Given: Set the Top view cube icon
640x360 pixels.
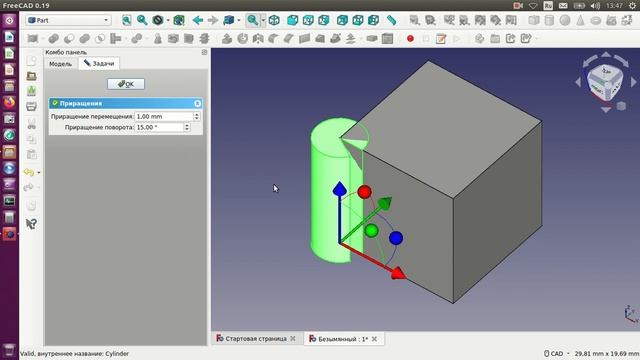Looking at the screenshot, I should (308, 20).
